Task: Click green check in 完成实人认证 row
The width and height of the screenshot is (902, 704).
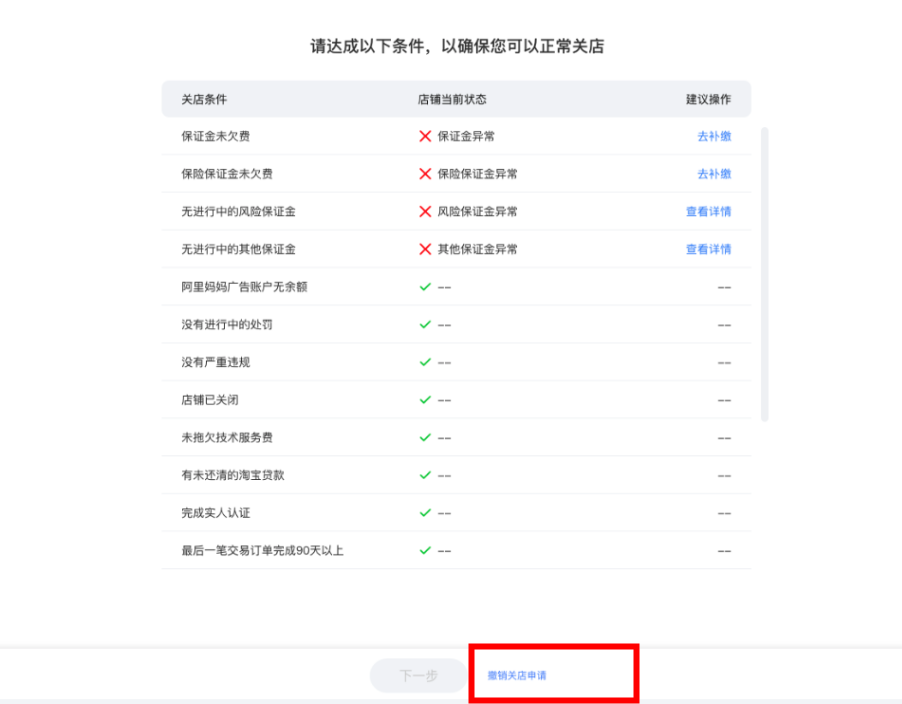Action: click(425, 513)
